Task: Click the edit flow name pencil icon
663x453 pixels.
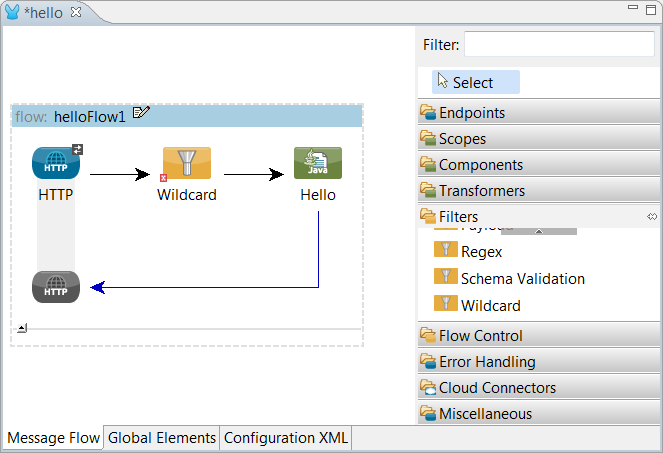Action: 142,113
